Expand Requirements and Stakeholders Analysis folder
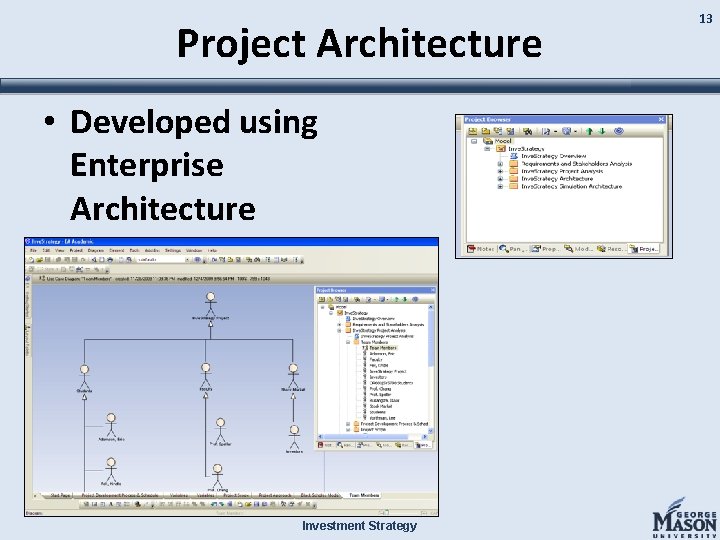This screenshot has width=720, height=540. point(501,164)
